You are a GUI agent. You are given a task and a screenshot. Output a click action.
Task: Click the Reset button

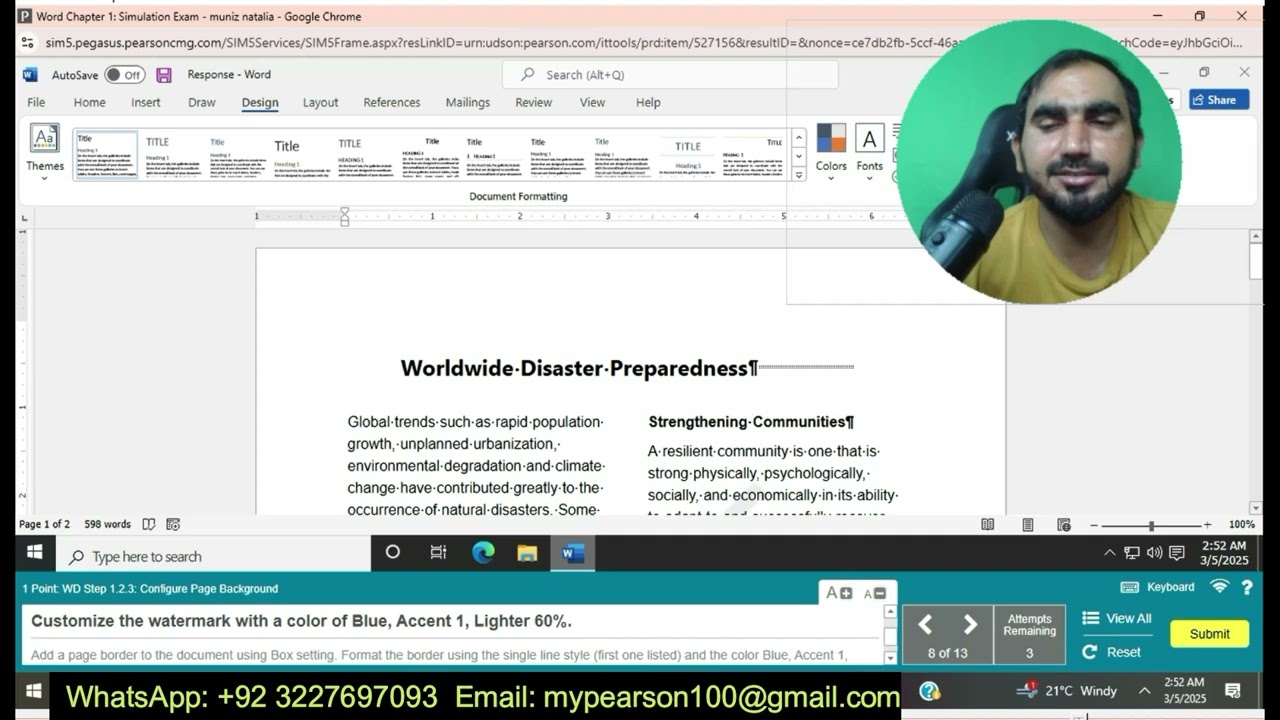tap(1111, 652)
